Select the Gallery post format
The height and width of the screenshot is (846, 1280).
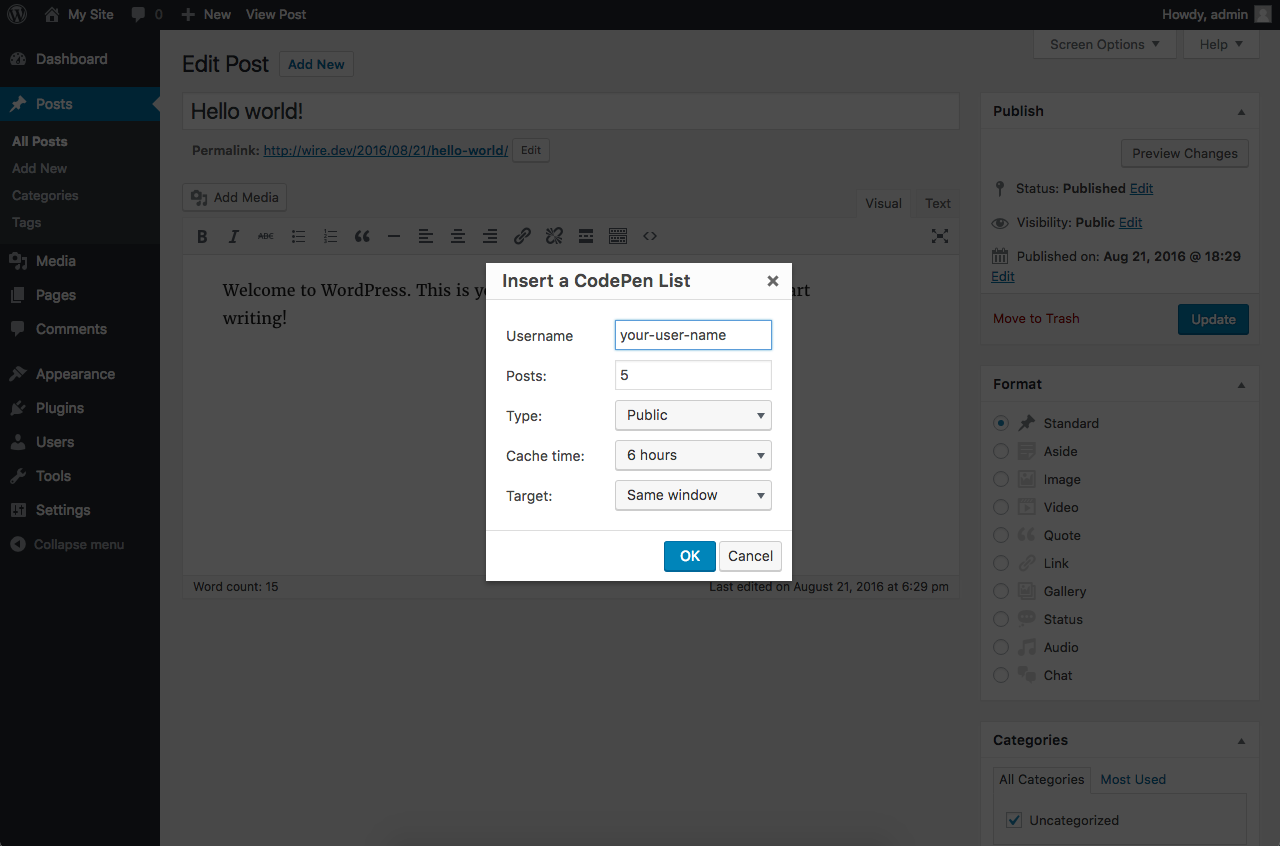coord(1001,591)
